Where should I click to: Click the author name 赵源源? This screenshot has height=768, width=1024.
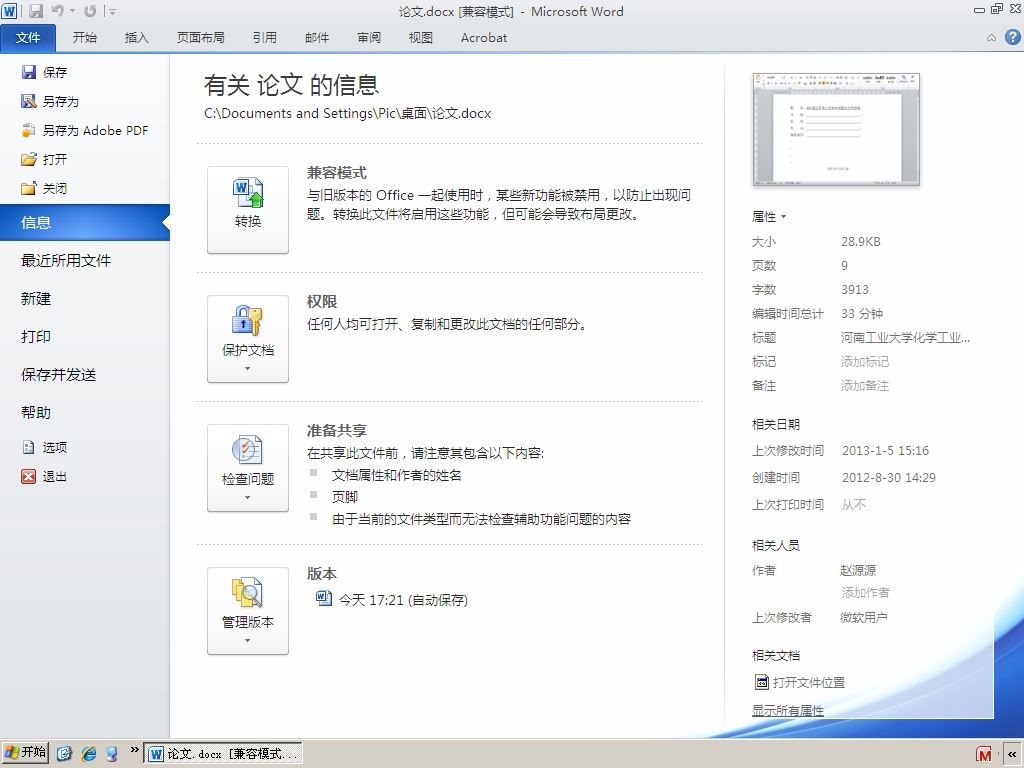857,571
